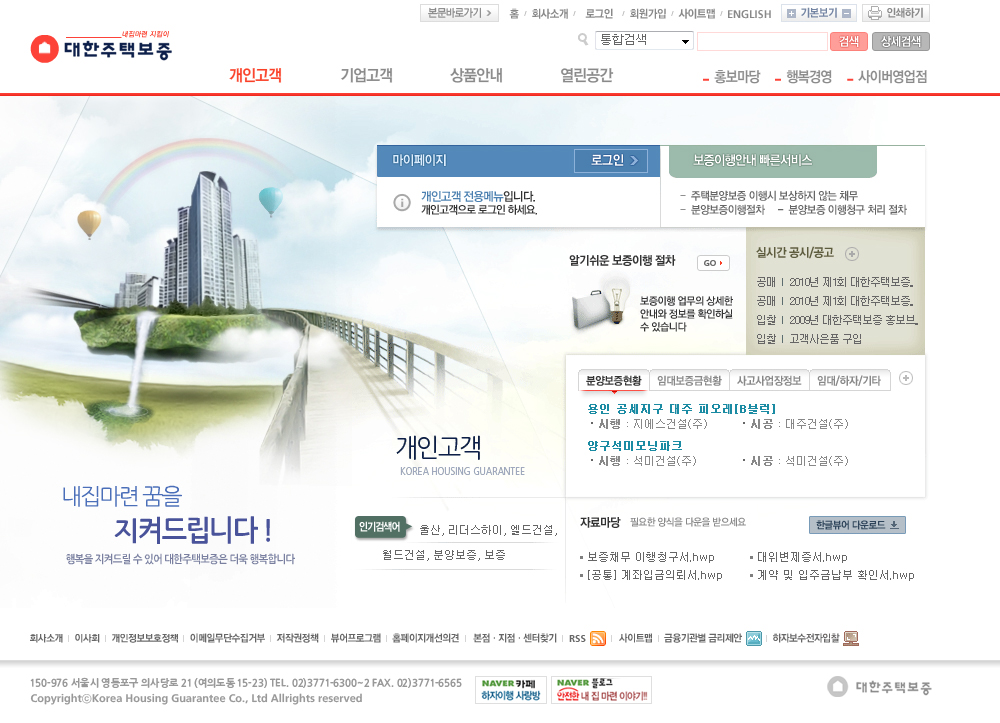Select the 사고사업장정보 tab
The height and width of the screenshot is (723, 1000).
[x=768, y=381]
